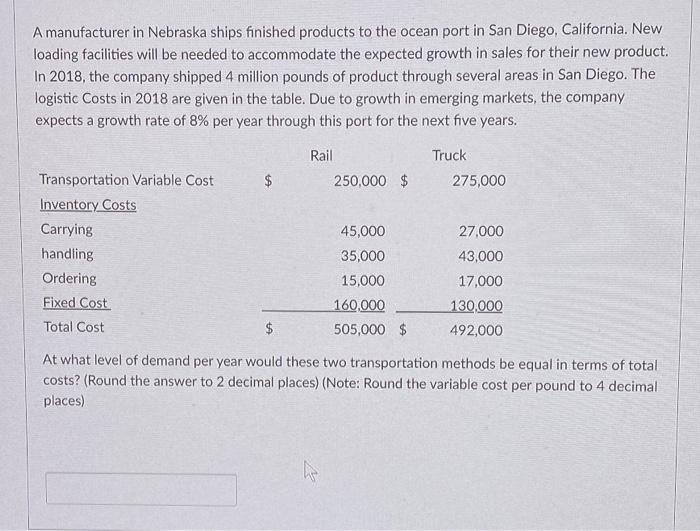Select the handling row label
700x531 pixels.
pos(67,255)
